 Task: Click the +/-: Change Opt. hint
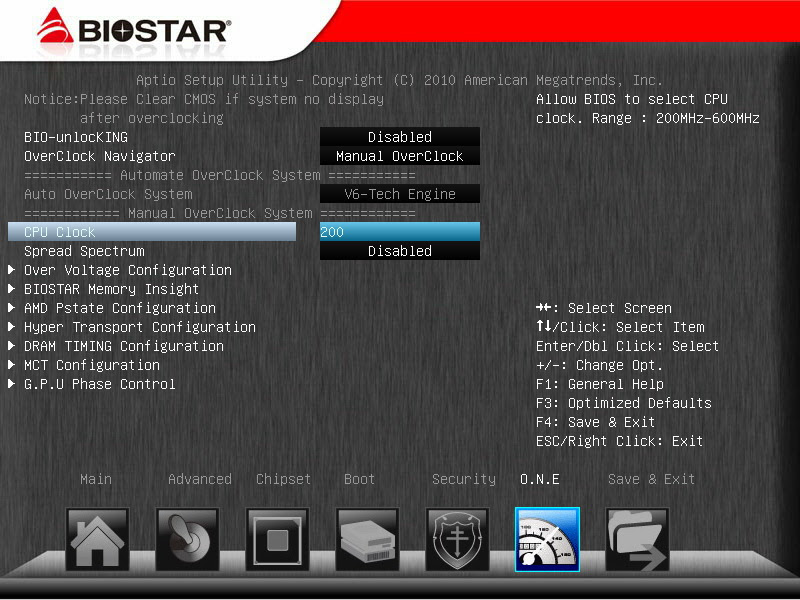[599, 365]
